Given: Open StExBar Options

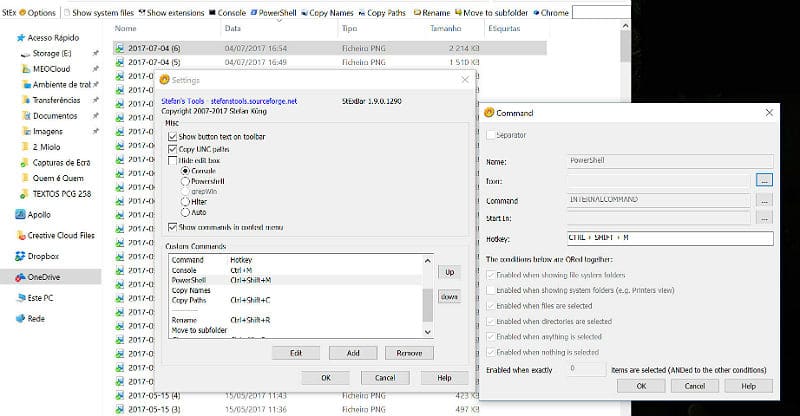Looking at the screenshot, I should click(37, 13).
